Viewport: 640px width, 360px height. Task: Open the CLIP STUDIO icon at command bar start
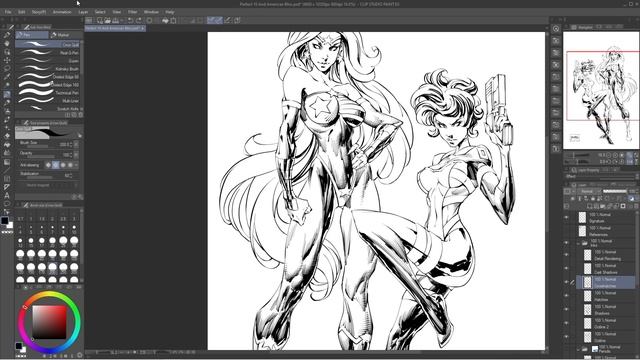tap(89, 20)
